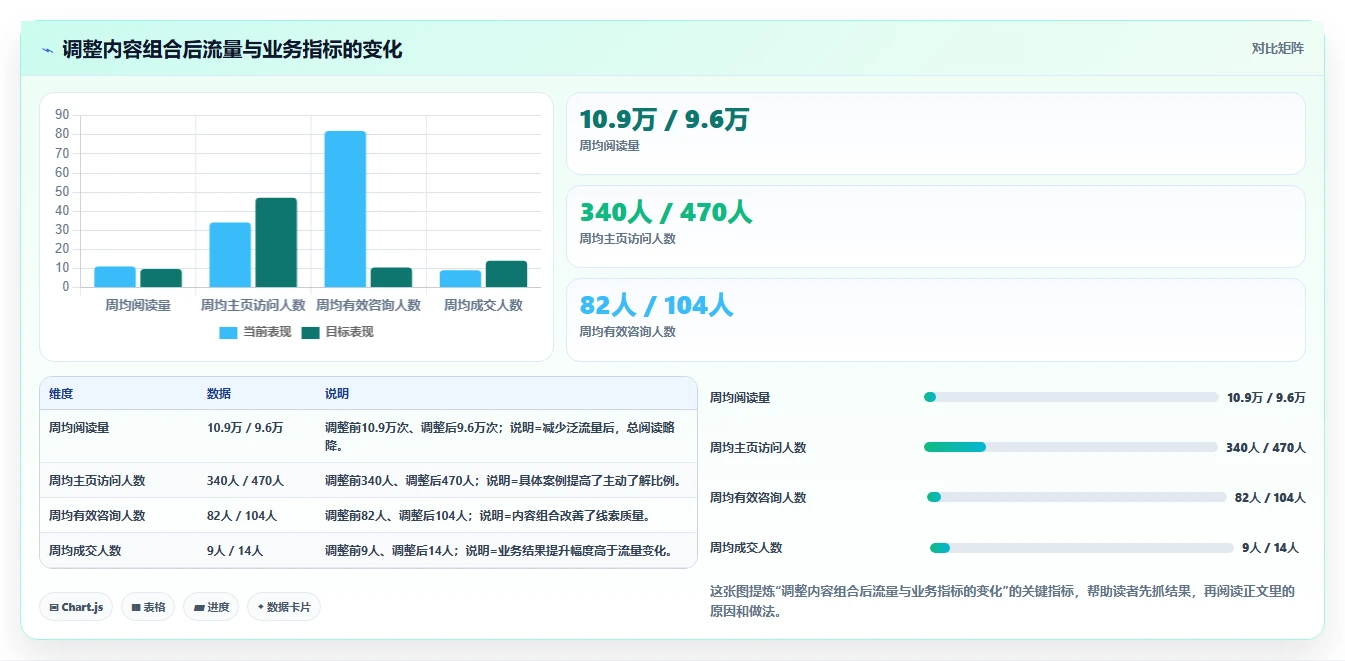The height and width of the screenshot is (661, 1345).
Task: Click the 周均成交人数 progress bar
Action: tap(1082, 547)
